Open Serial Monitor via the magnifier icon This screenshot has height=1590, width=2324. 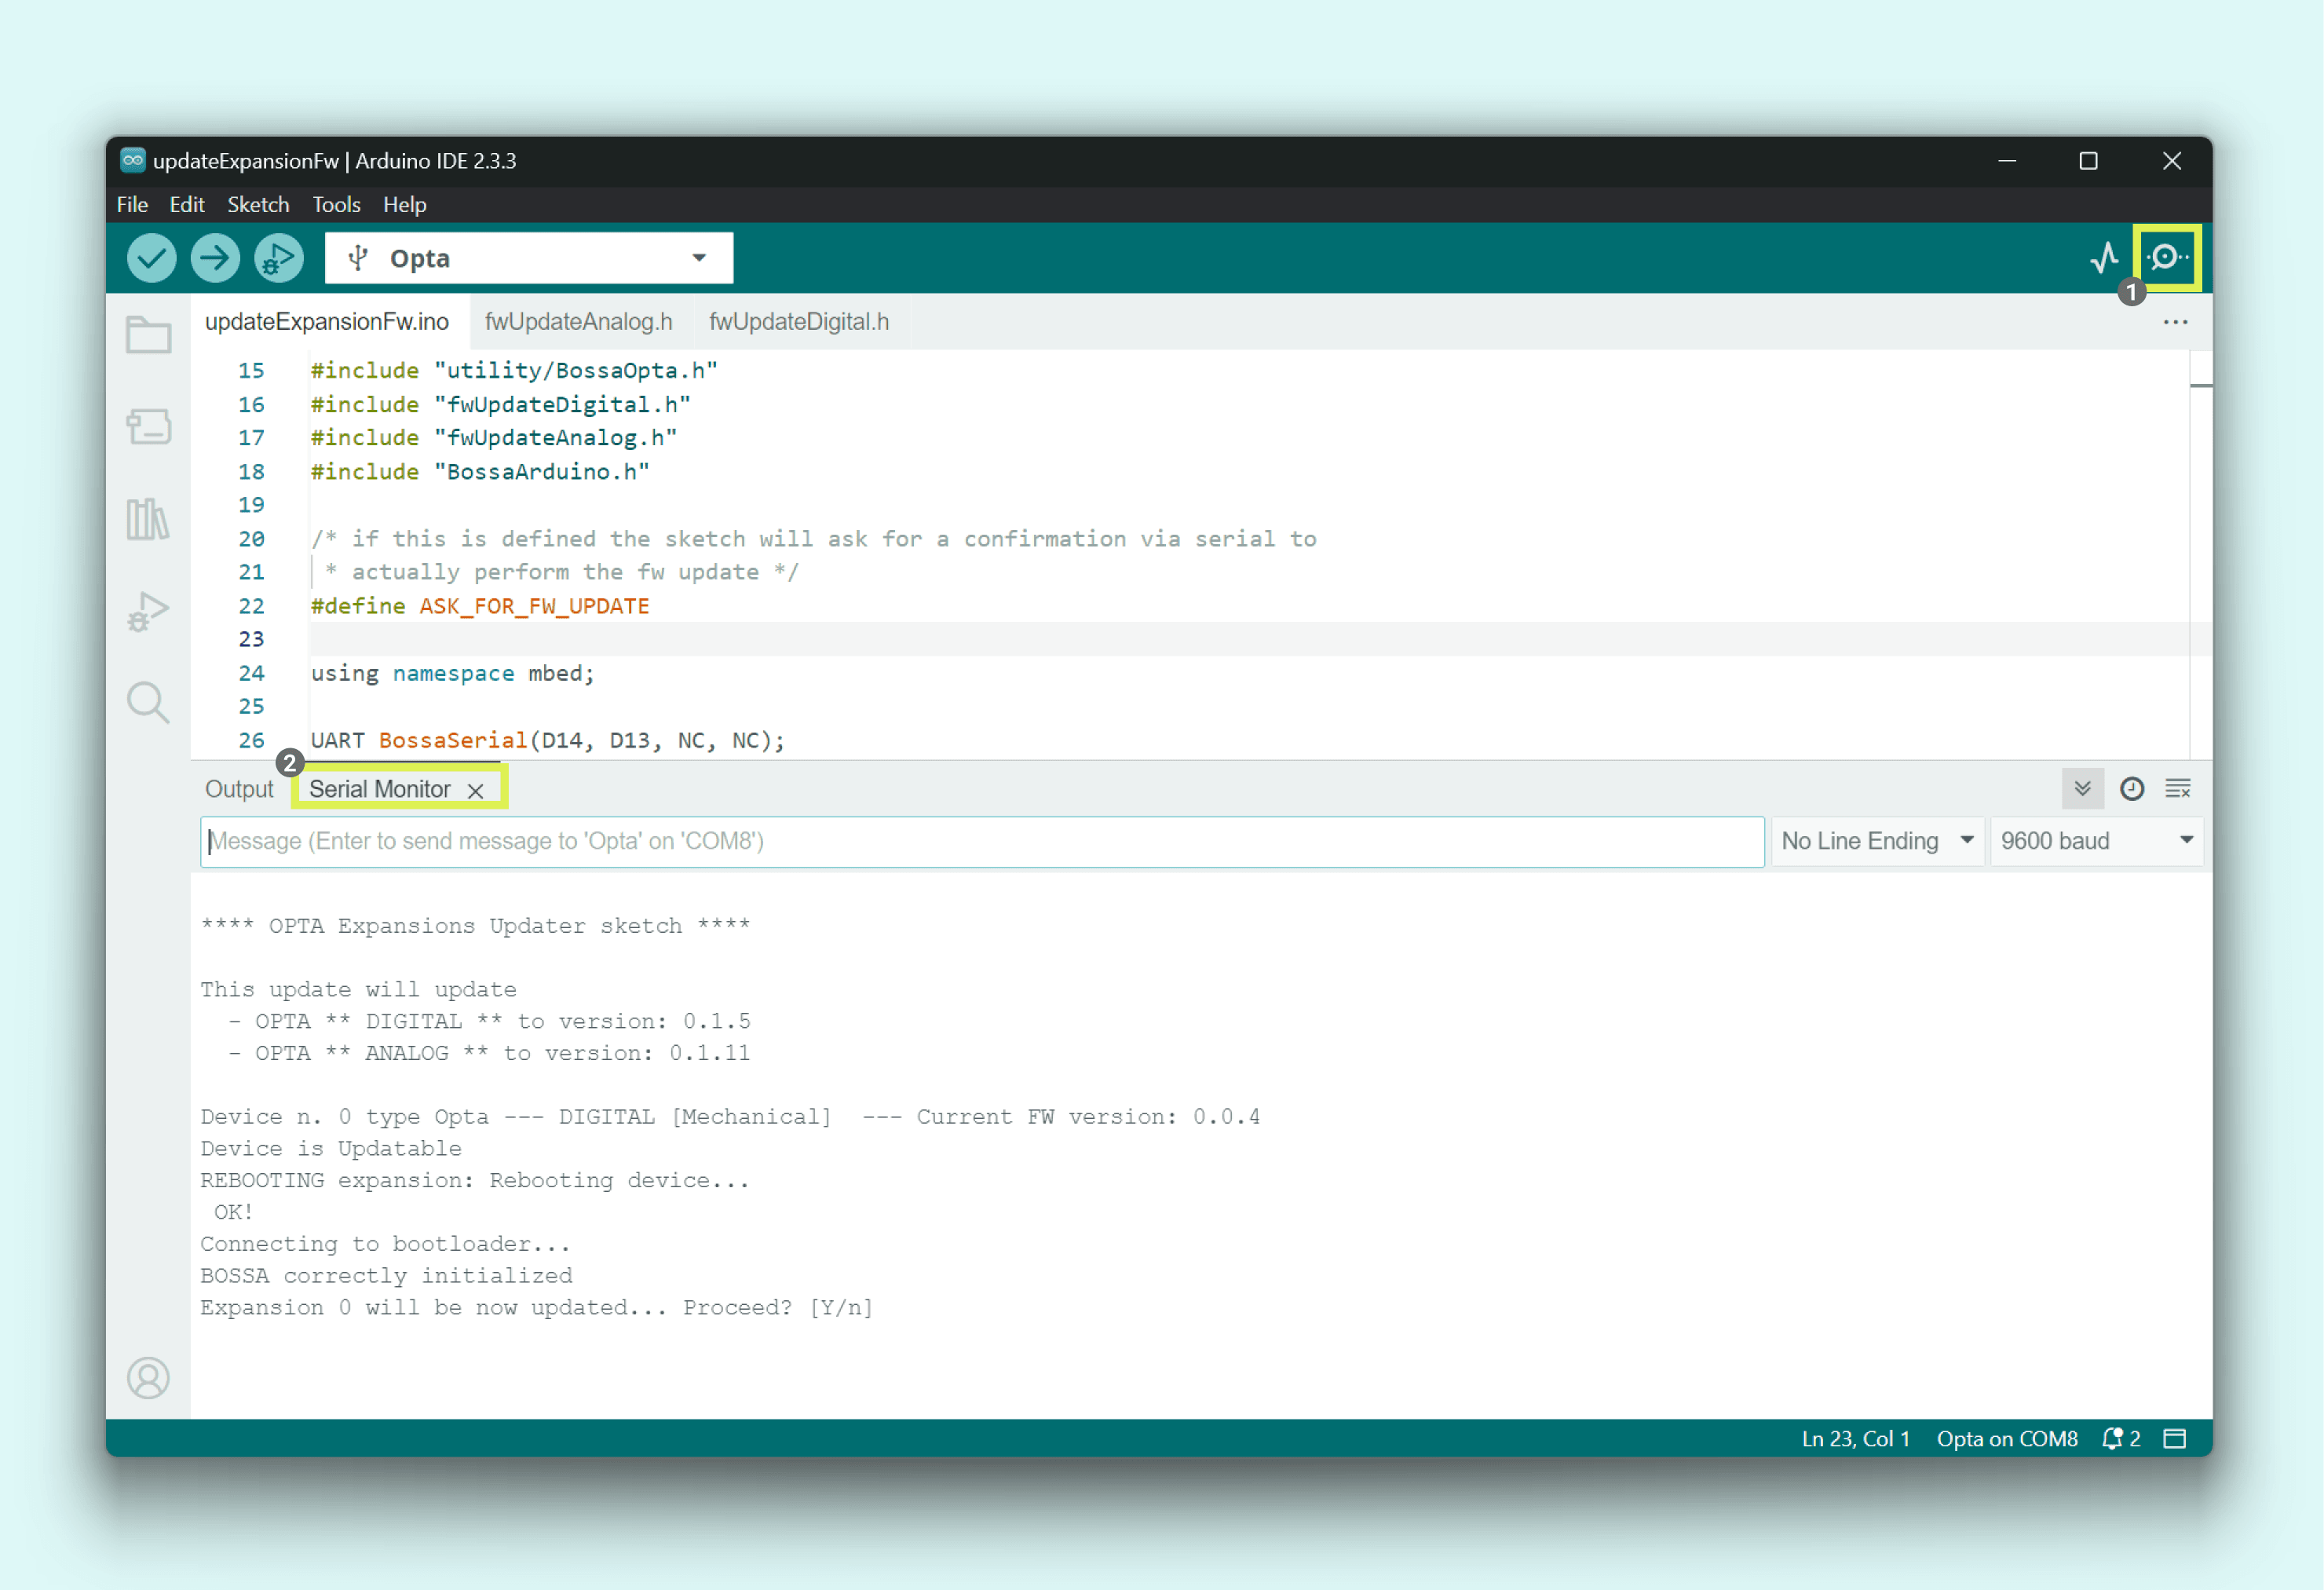[2166, 258]
